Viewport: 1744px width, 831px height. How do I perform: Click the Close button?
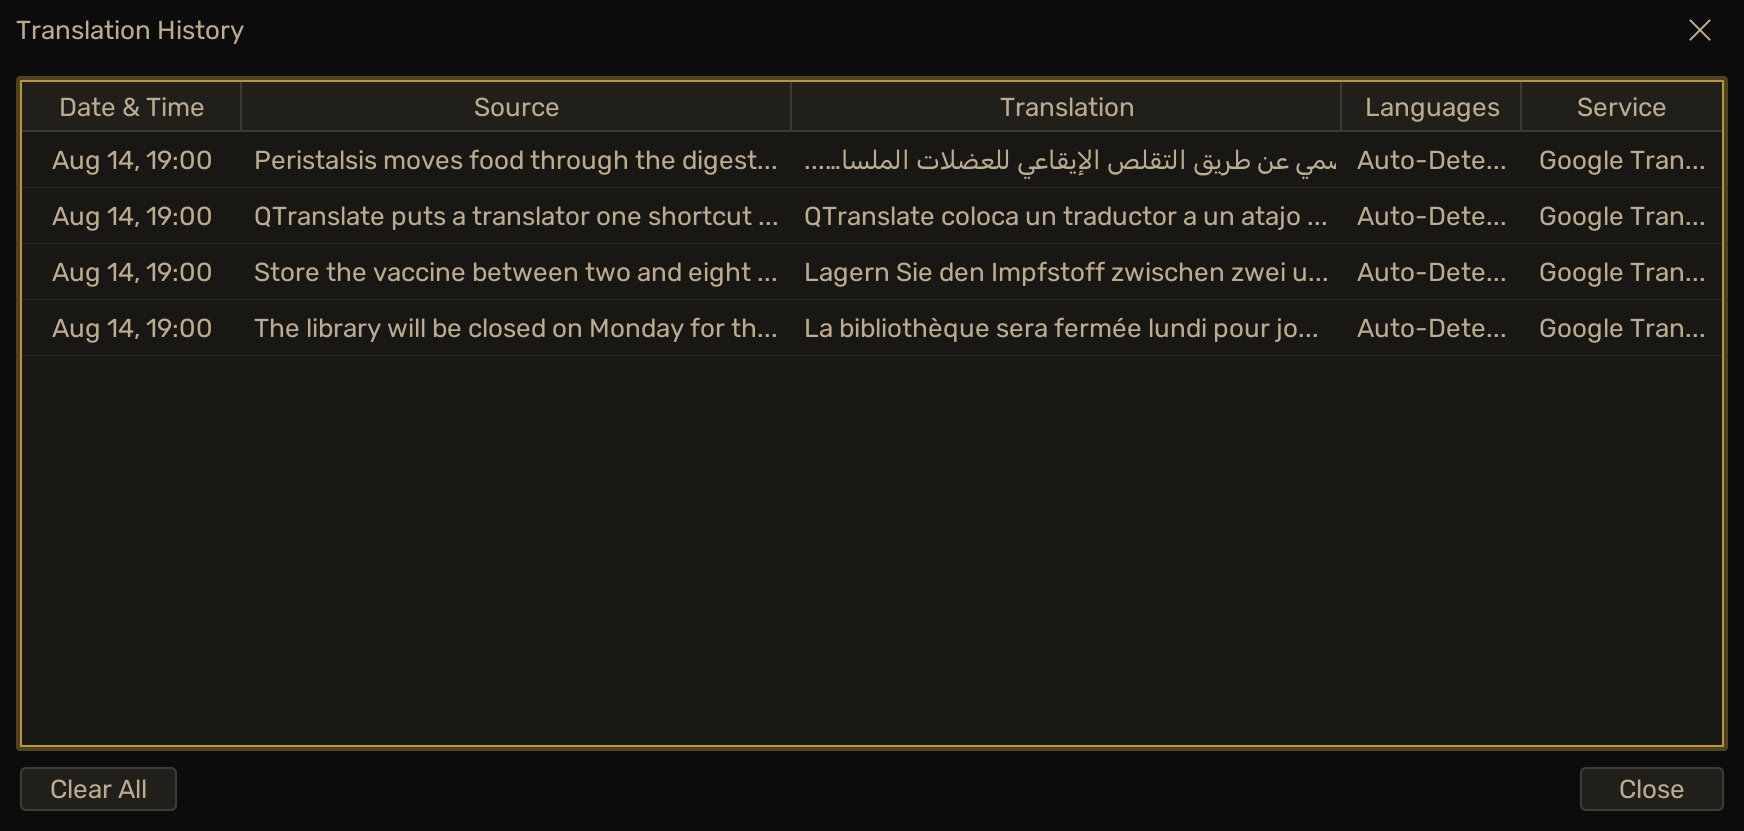tap(1651, 789)
